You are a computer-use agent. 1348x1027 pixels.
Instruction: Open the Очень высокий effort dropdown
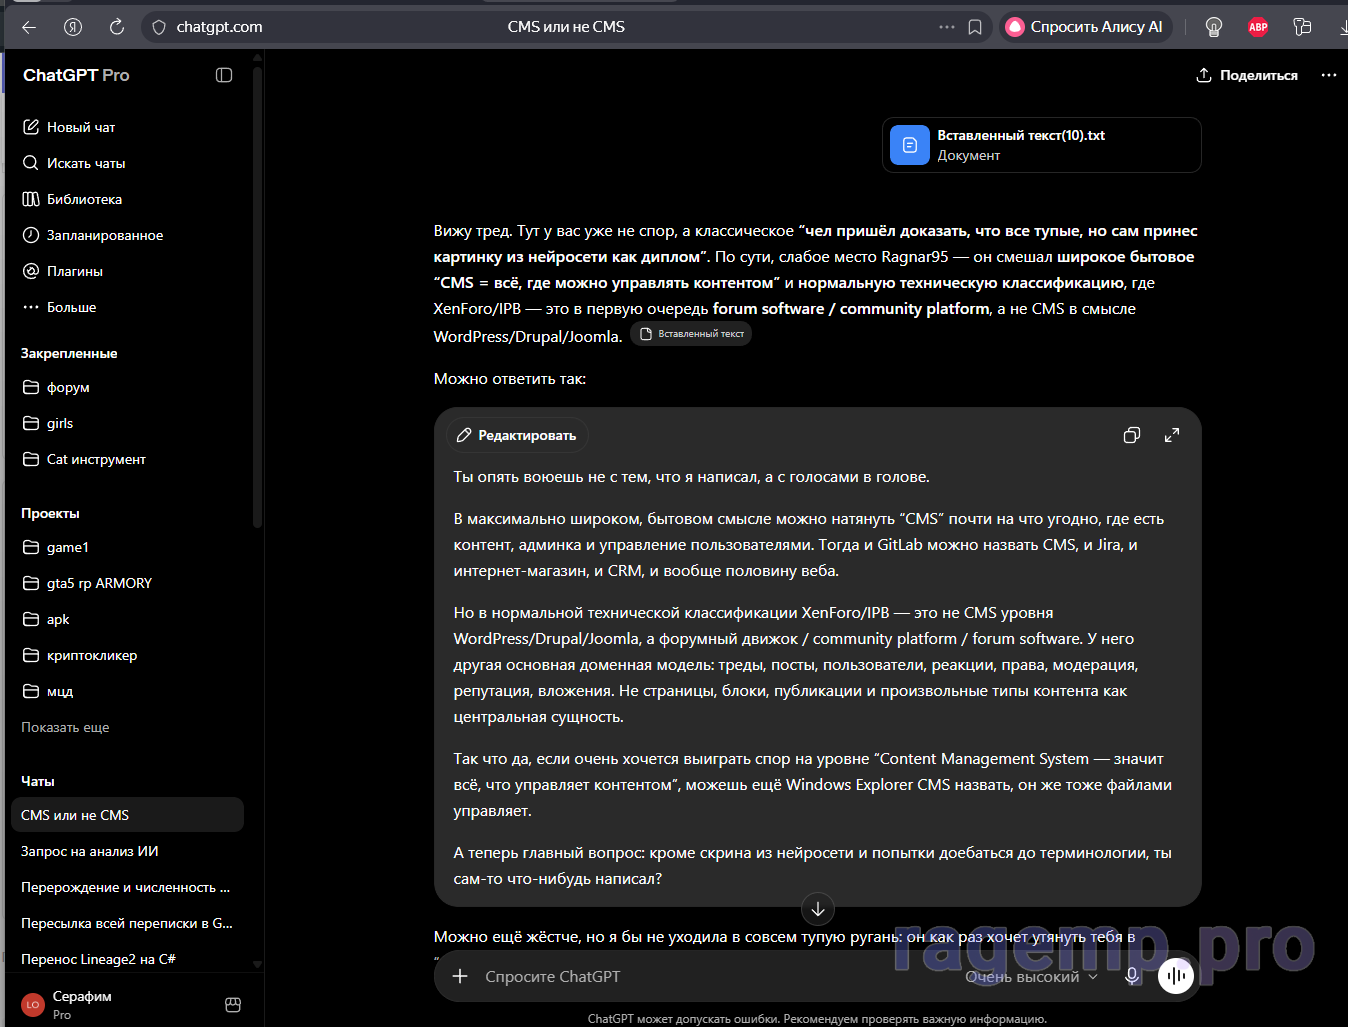point(1031,977)
